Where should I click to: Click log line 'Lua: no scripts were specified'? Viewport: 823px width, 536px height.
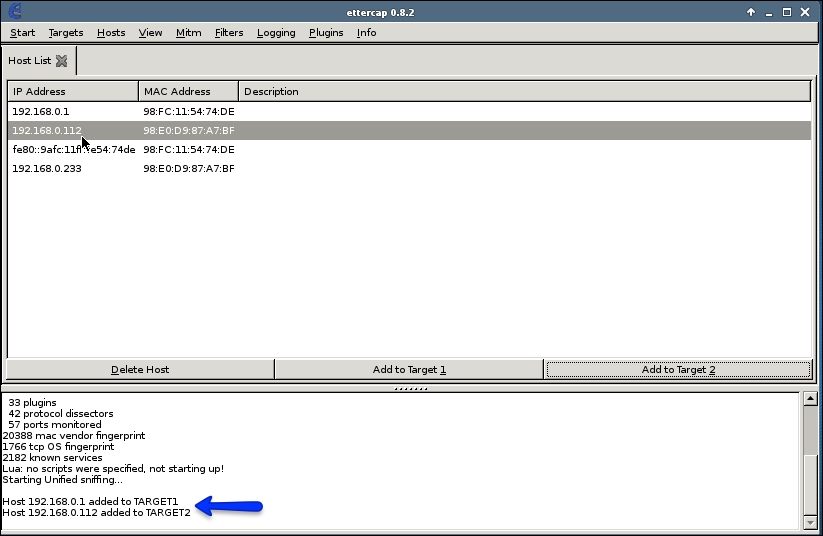coord(113,468)
